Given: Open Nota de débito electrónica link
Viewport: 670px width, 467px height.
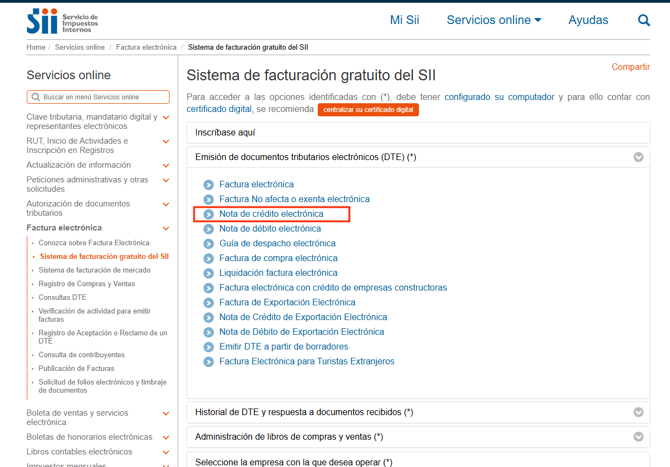Looking at the screenshot, I should pos(270,229).
